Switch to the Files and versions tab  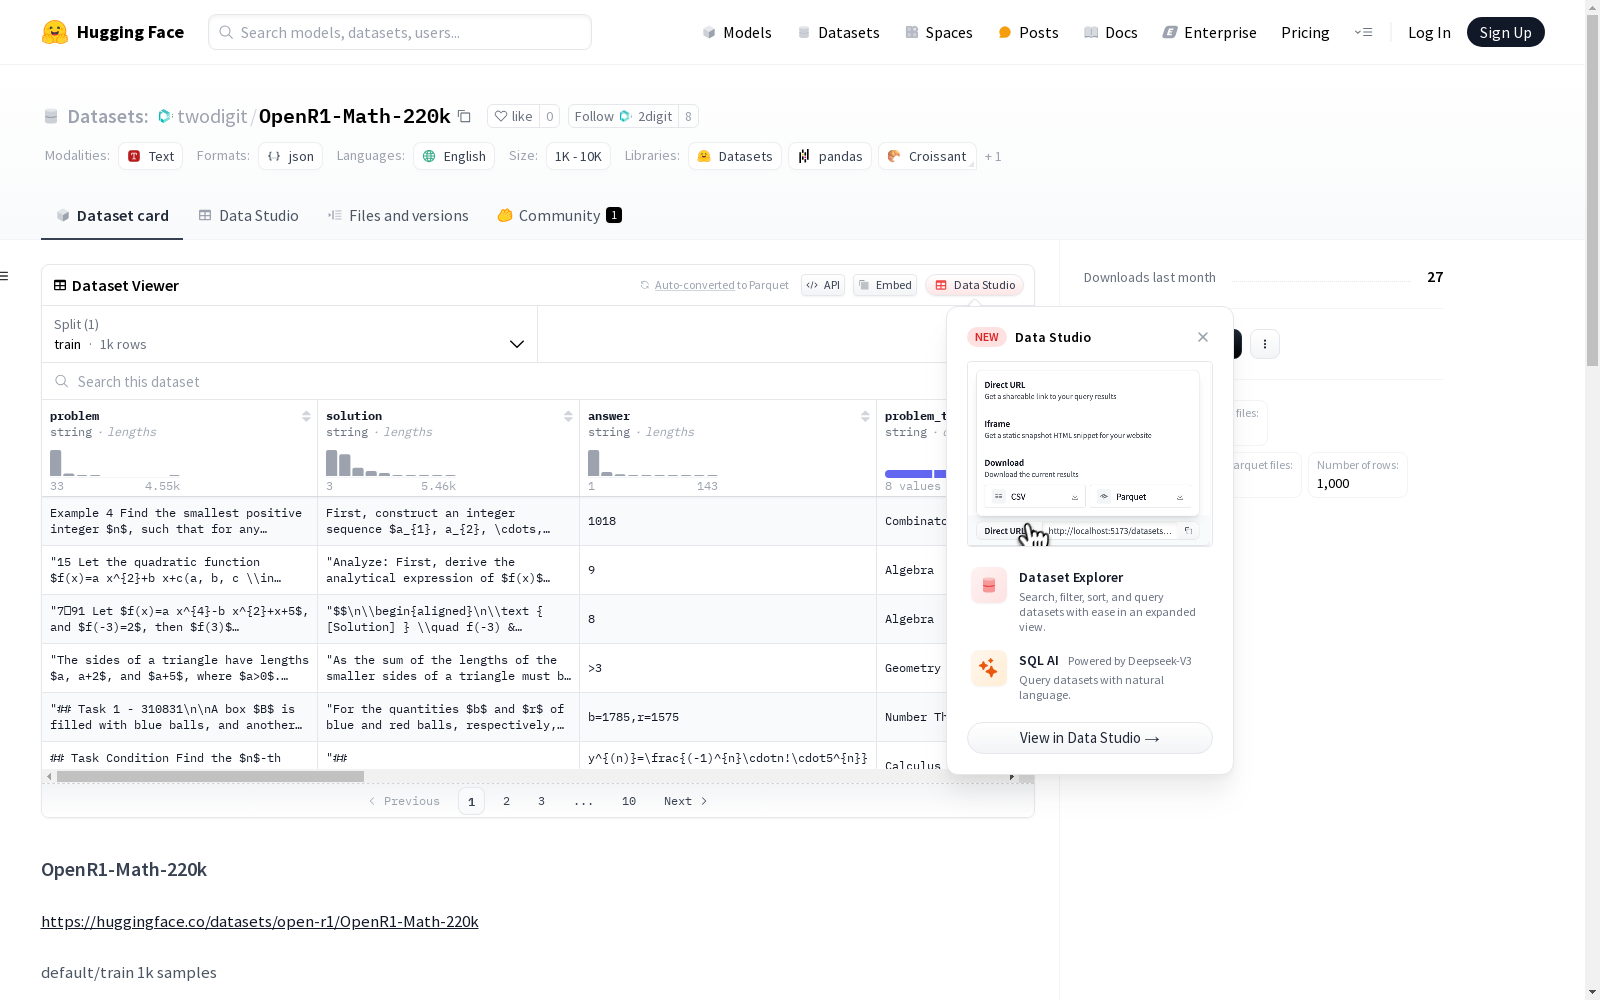[x=398, y=215]
